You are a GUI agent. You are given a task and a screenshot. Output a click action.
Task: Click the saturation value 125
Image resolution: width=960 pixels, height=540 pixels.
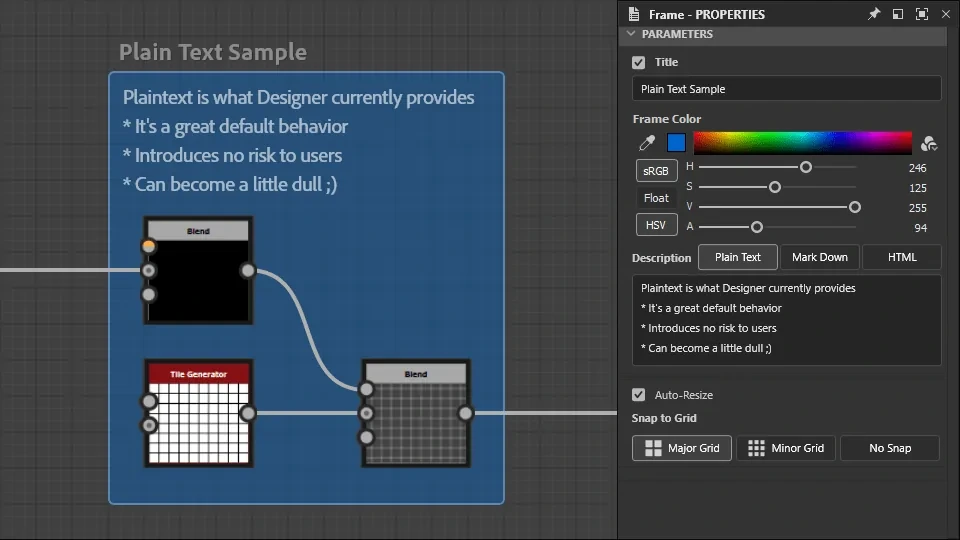coord(917,188)
